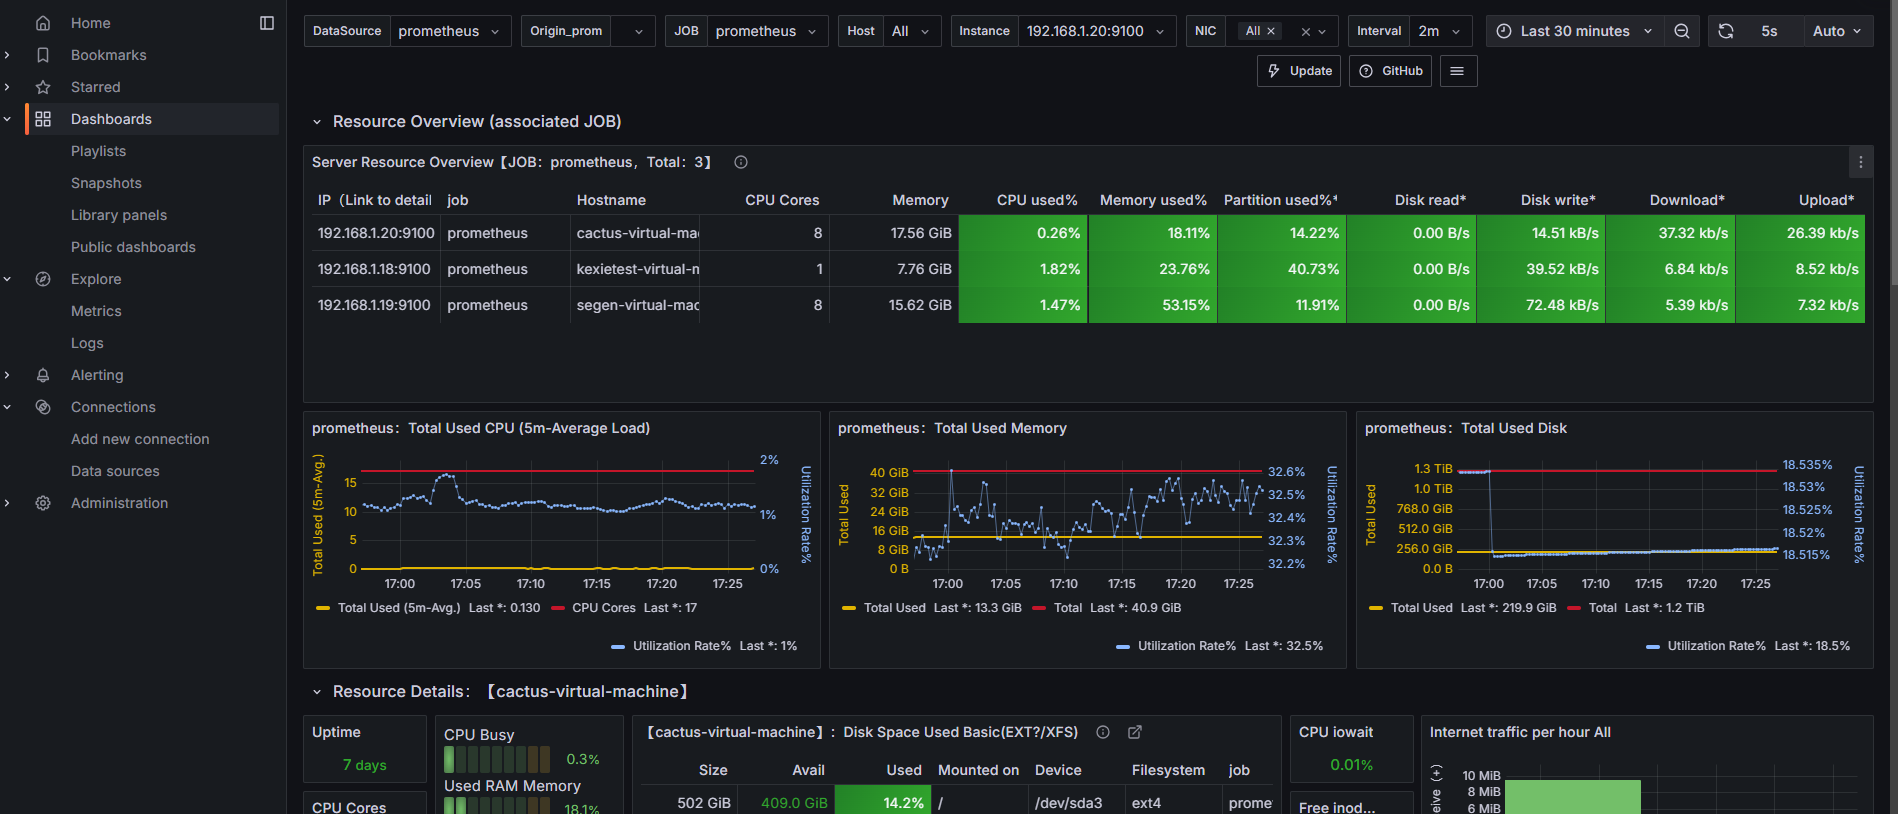
Task: Open Public dashboards in sidebar
Action: [133, 247]
